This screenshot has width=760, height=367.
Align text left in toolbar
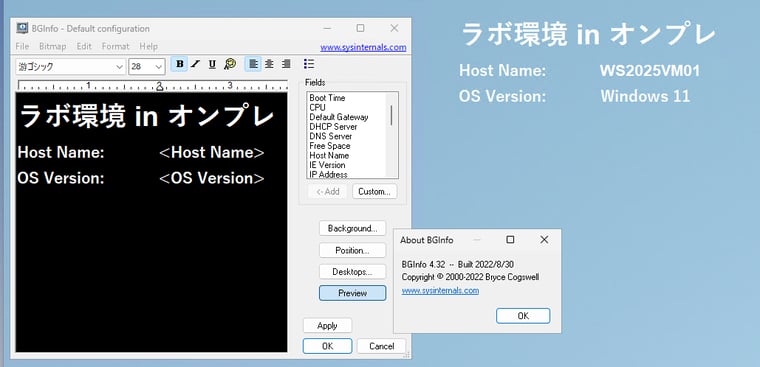click(x=253, y=64)
